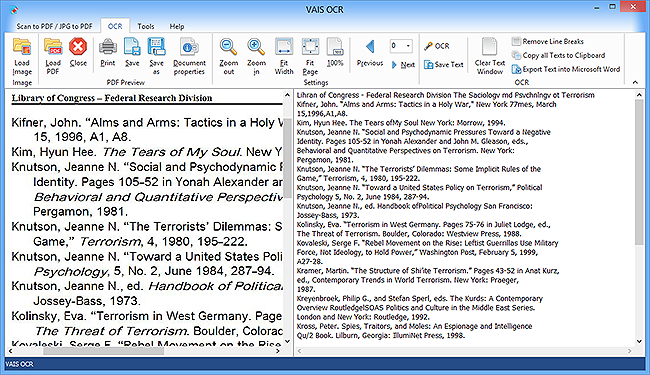Click the right arrow under the OCR text pane
Image resolution: width=650 pixels, height=375 pixels.
click(630, 351)
